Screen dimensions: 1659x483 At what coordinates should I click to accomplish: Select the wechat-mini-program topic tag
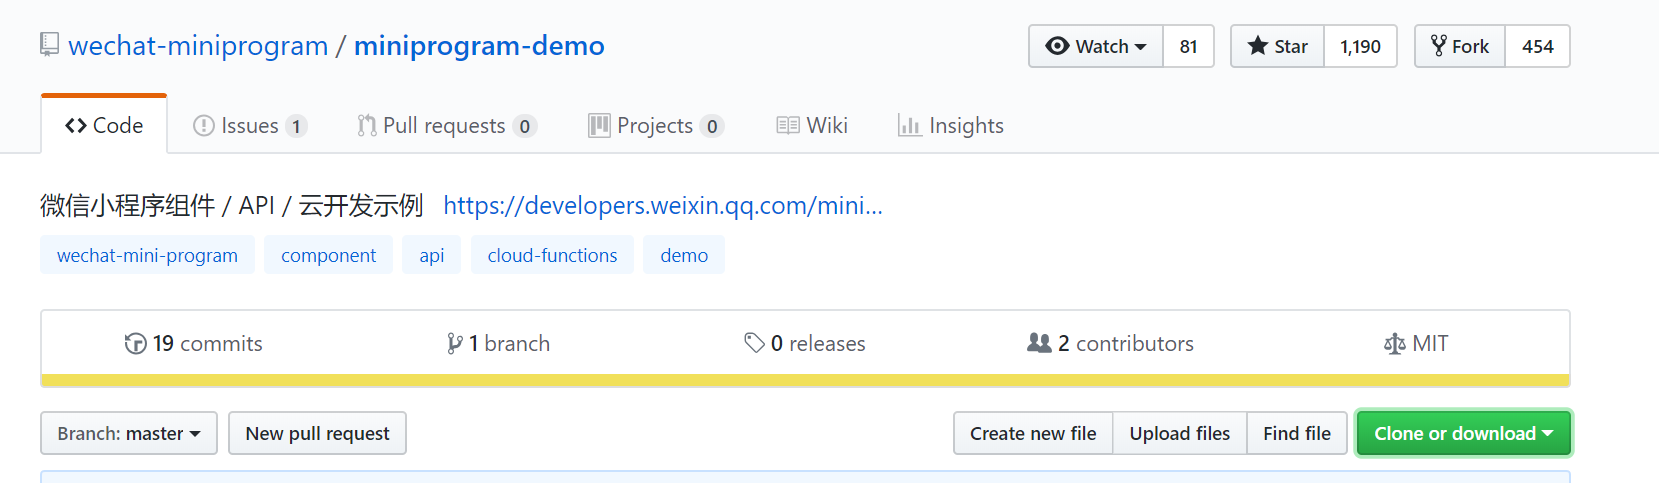tap(147, 255)
